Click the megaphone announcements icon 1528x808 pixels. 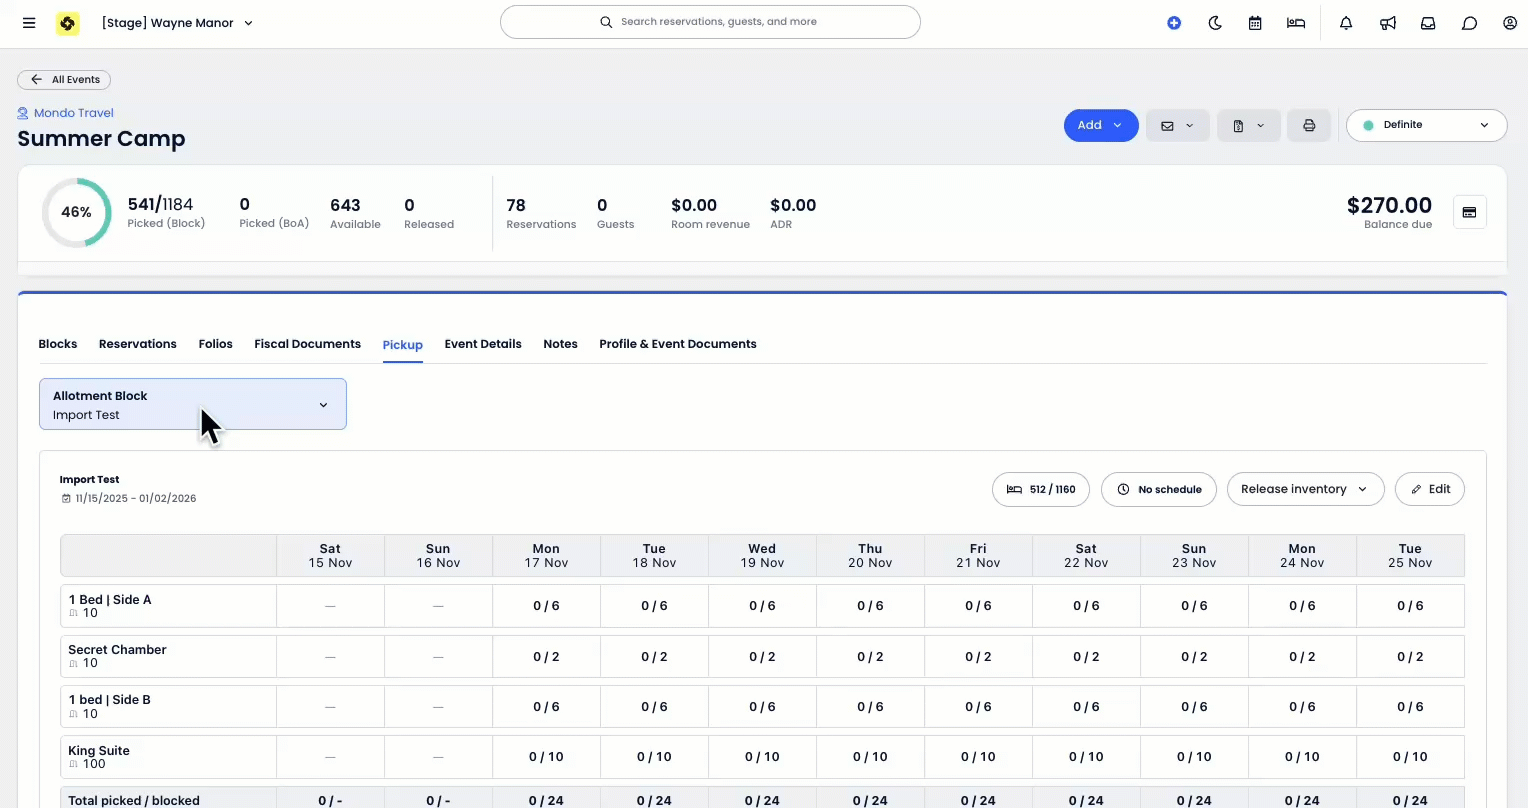(x=1388, y=23)
